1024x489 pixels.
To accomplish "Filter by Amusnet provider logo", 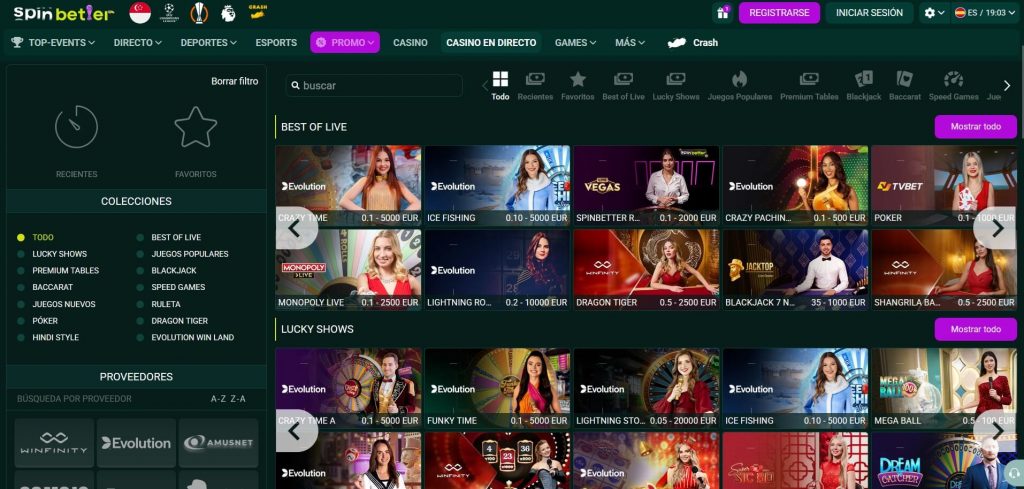I will pos(218,443).
